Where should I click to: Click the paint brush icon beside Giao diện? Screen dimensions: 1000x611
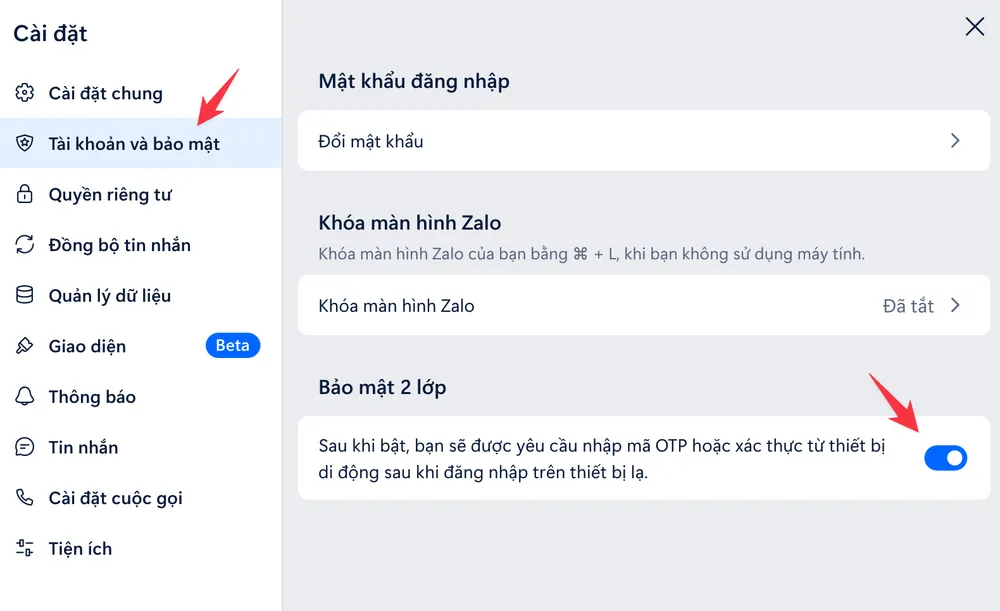(25, 346)
